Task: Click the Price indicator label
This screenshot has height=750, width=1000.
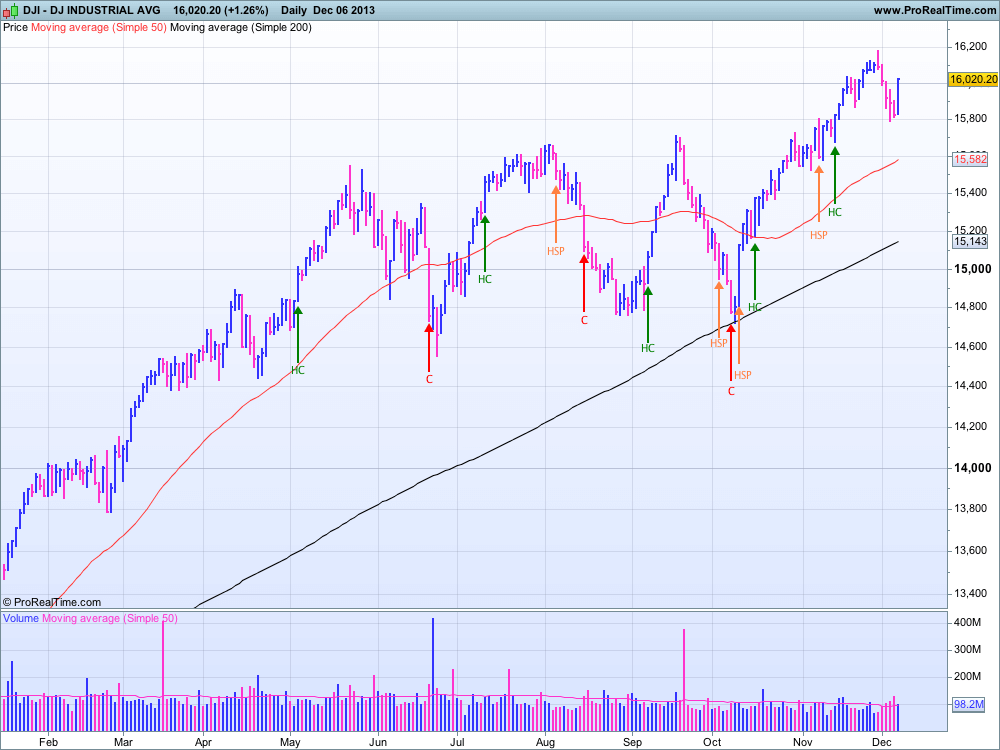Action: click(15, 27)
